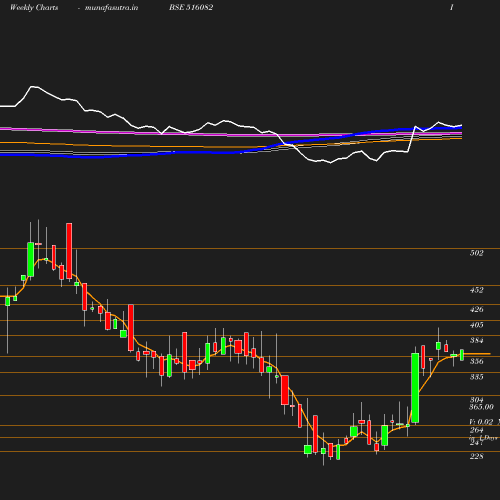The height and width of the screenshot is (500, 500).
Task: Select the 405 price level label
Action: click(x=476, y=325)
